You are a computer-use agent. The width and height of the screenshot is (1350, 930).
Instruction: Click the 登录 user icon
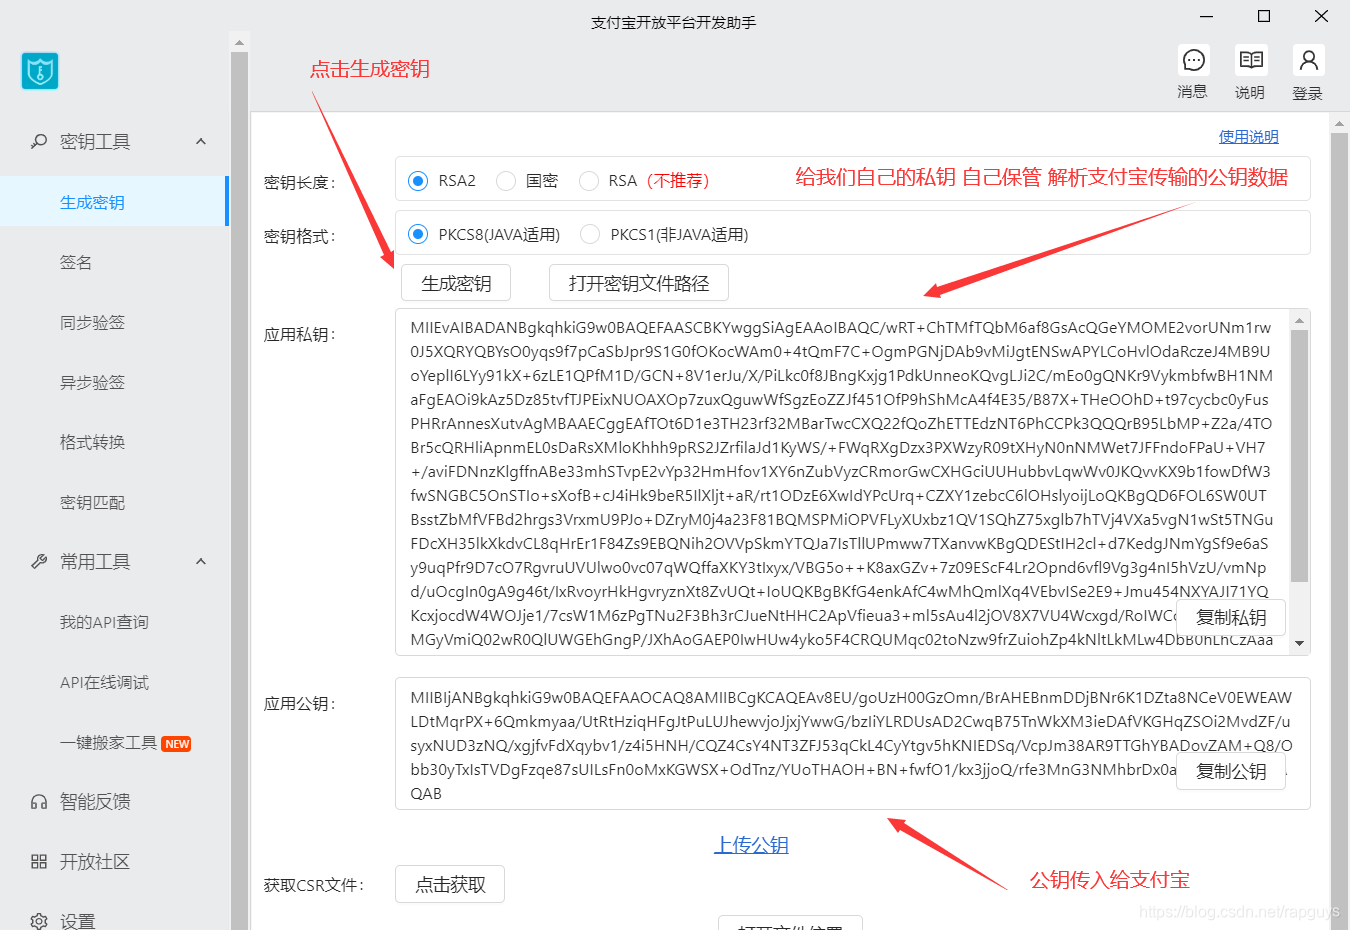click(x=1308, y=61)
